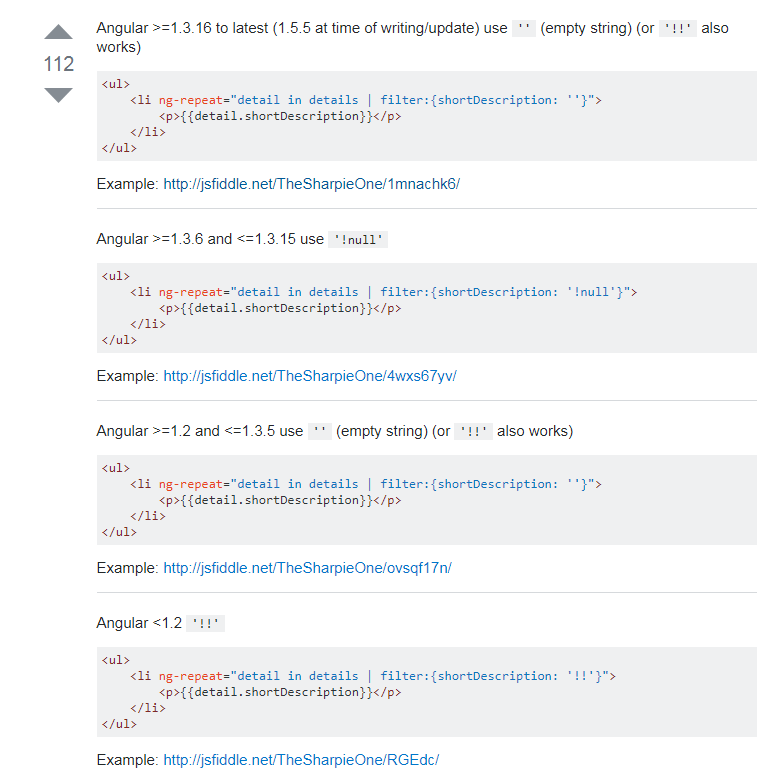Image resolution: width=781 pixels, height=782 pixels.
Task: Click the 'Angular <1.2' heading text
Action: pyautogui.click(x=139, y=623)
